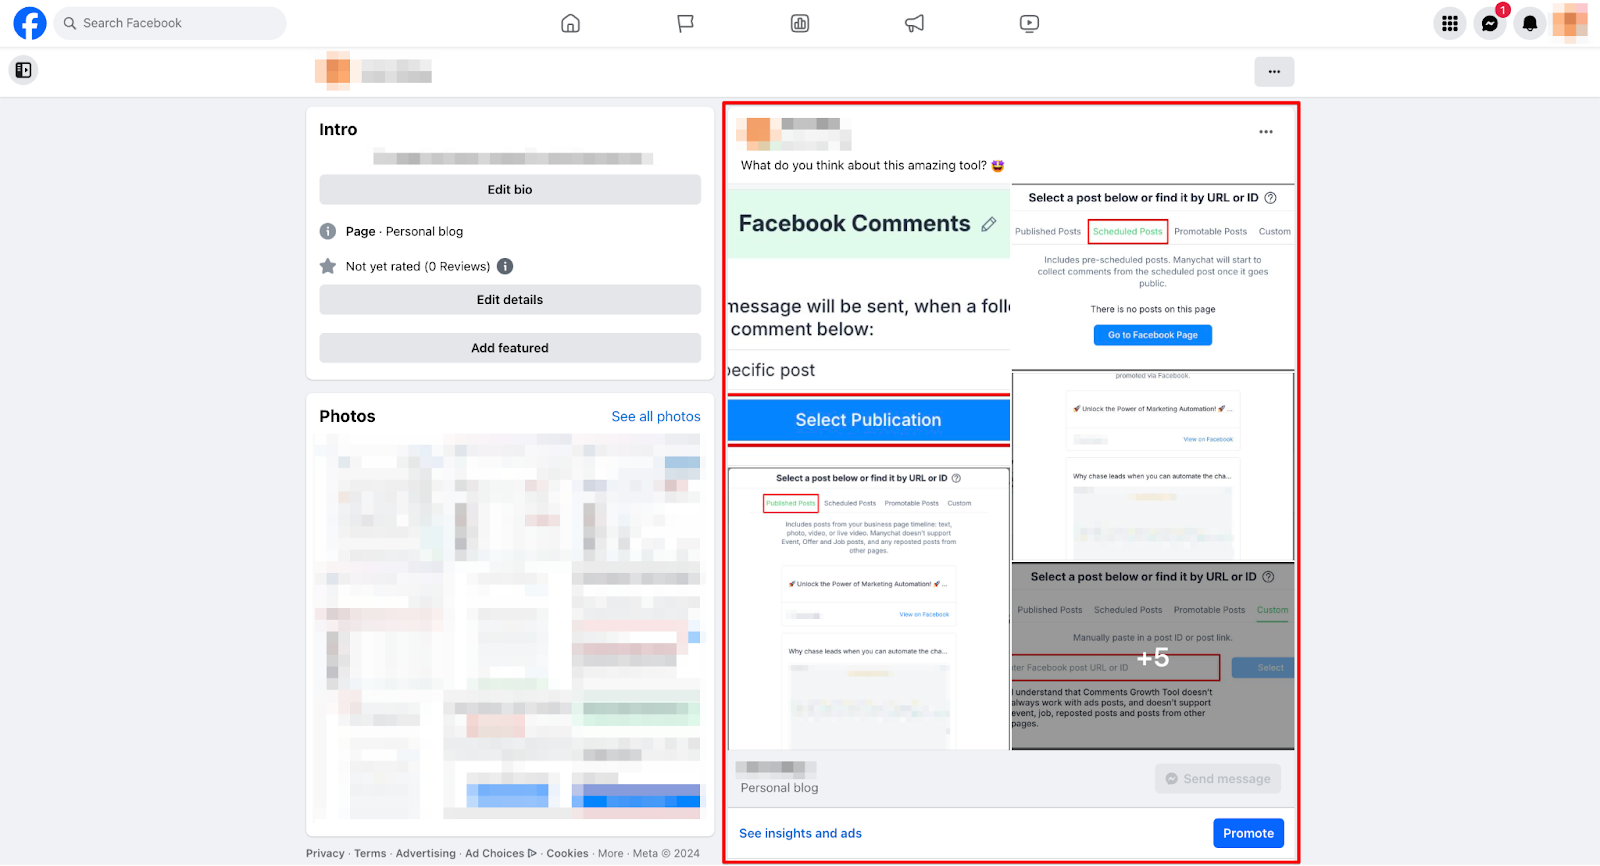
Task: Open Video play icon in top bar
Action: pos(1029,23)
